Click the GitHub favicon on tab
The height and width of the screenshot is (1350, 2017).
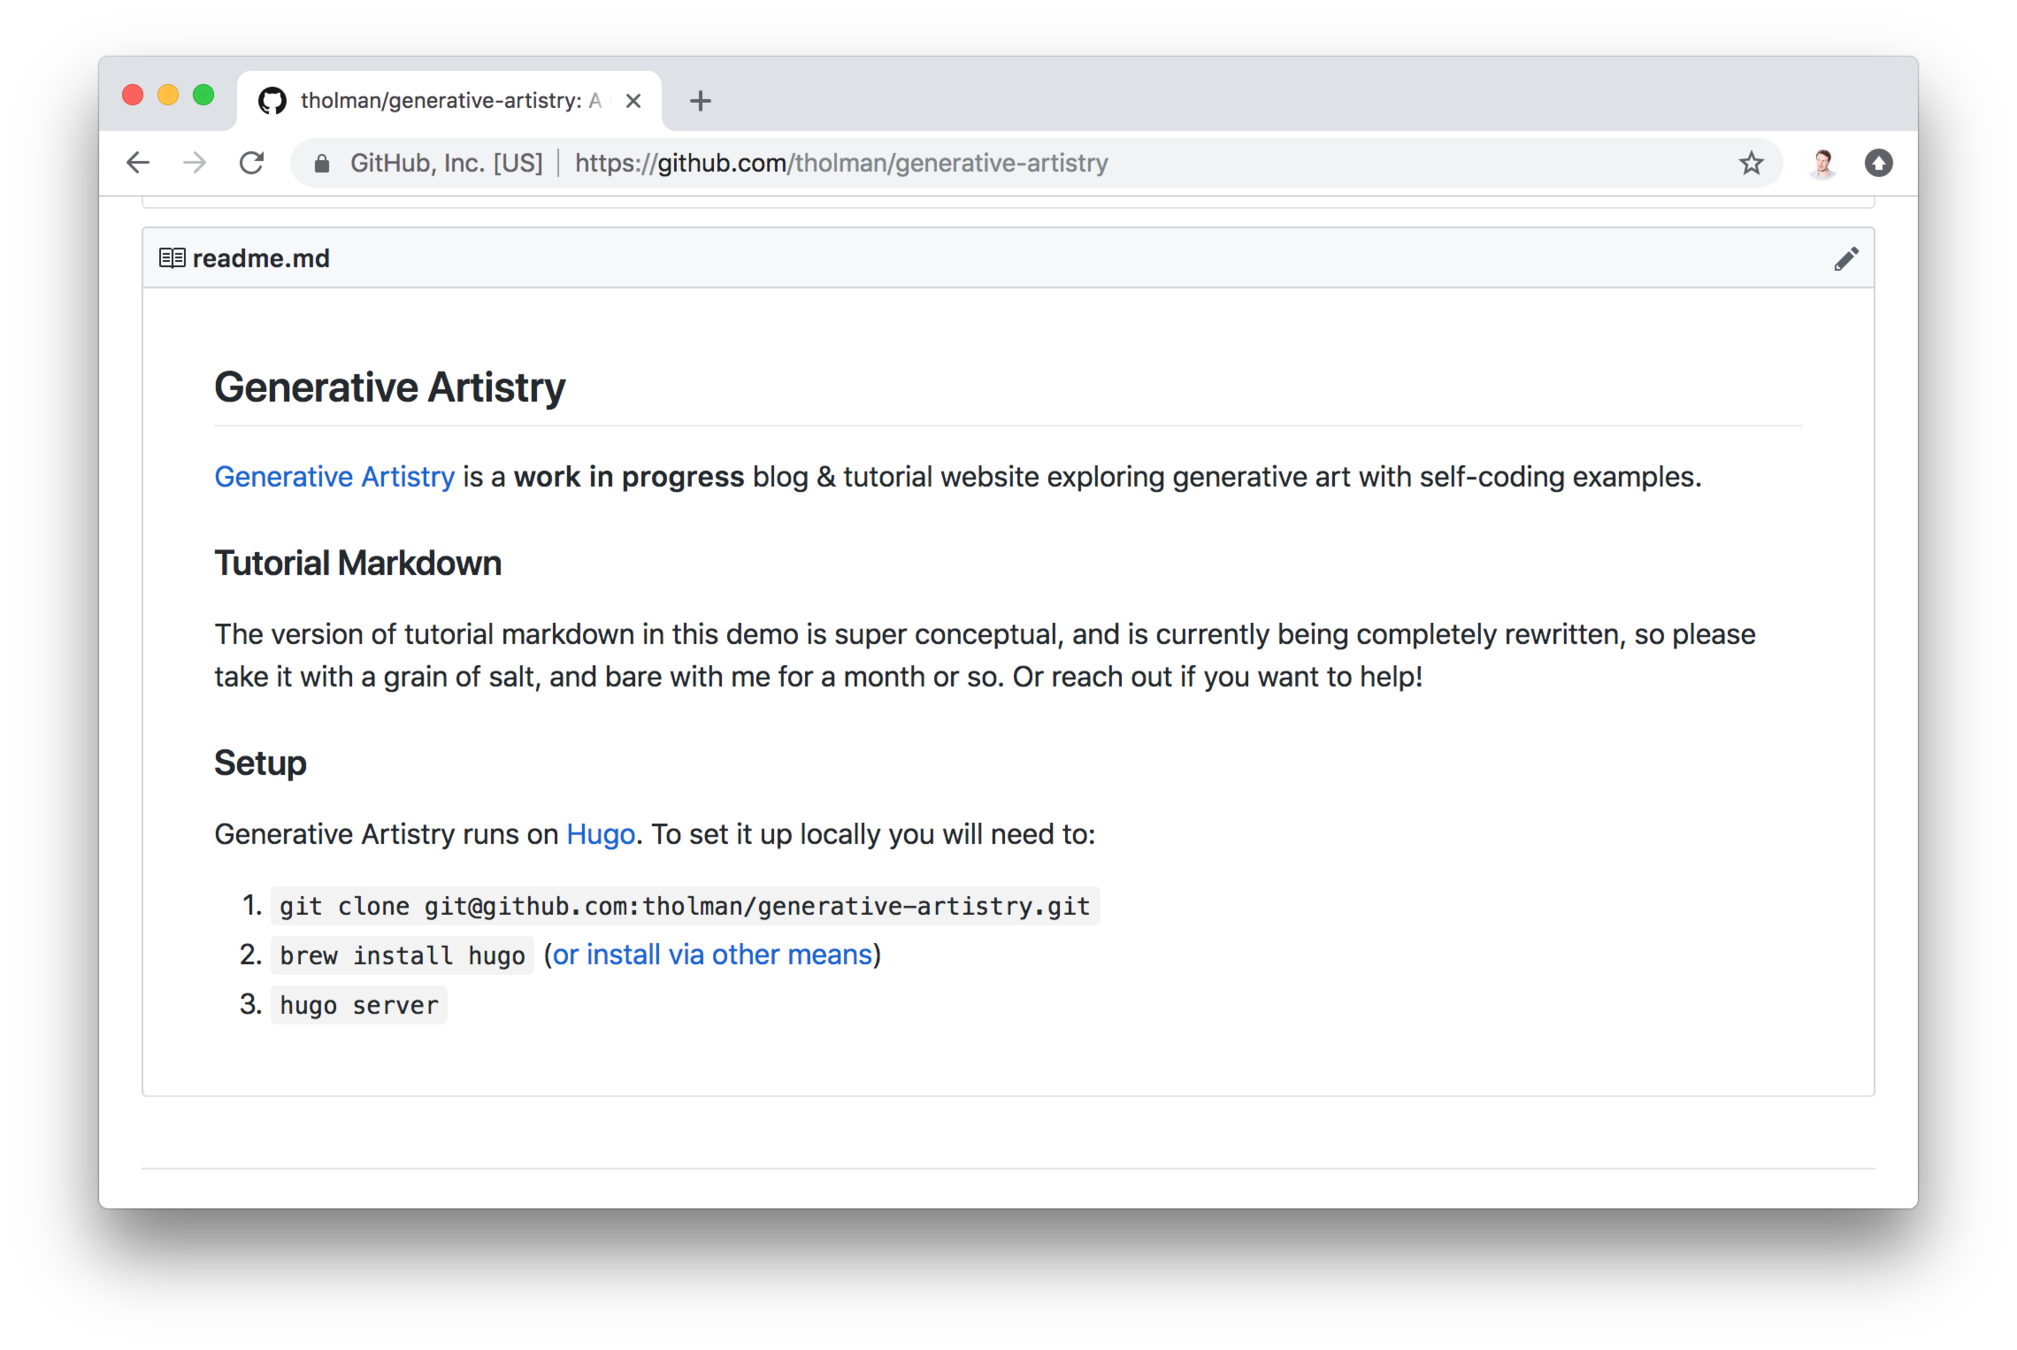(272, 101)
